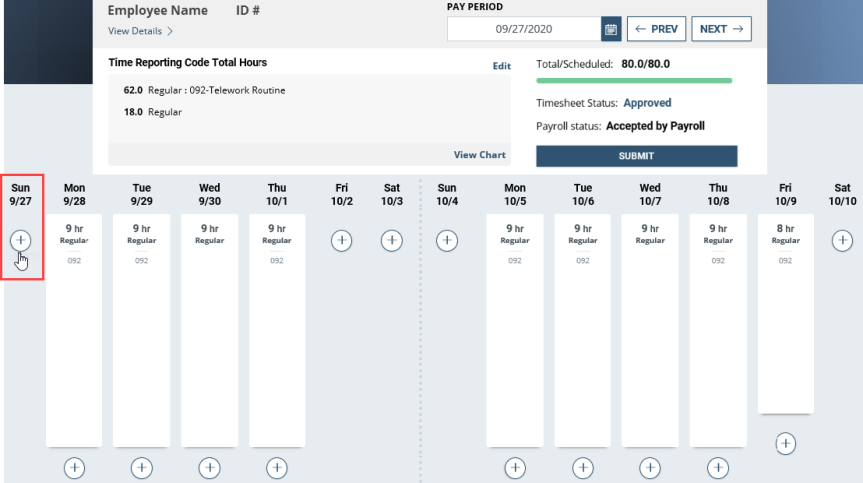Select the 62.0 Regular Telework Routine row
This screenshot has height=483, width=863.
pos(204,90)
